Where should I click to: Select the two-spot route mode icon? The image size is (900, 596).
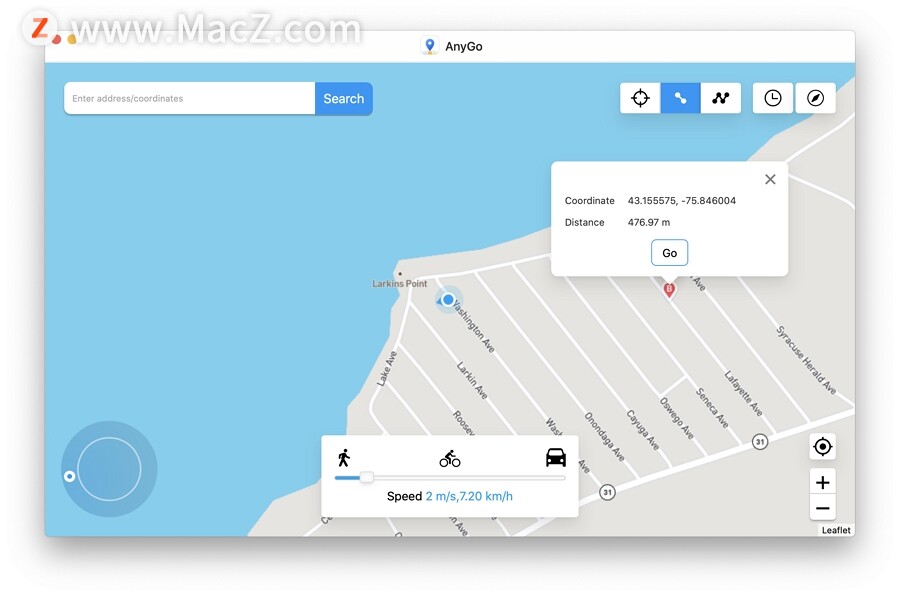click(680, 98)
